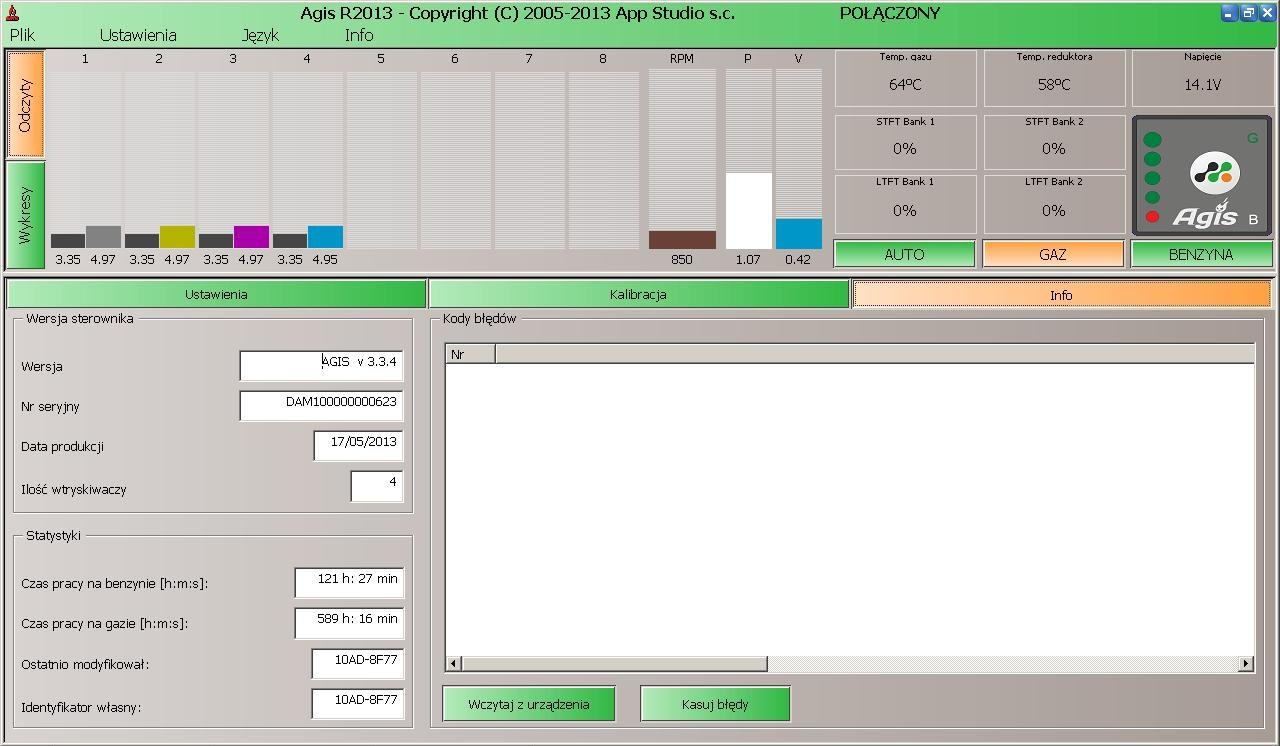
Task: Click the Temp. gazu 64°C readout
Action: pos(905,79)
